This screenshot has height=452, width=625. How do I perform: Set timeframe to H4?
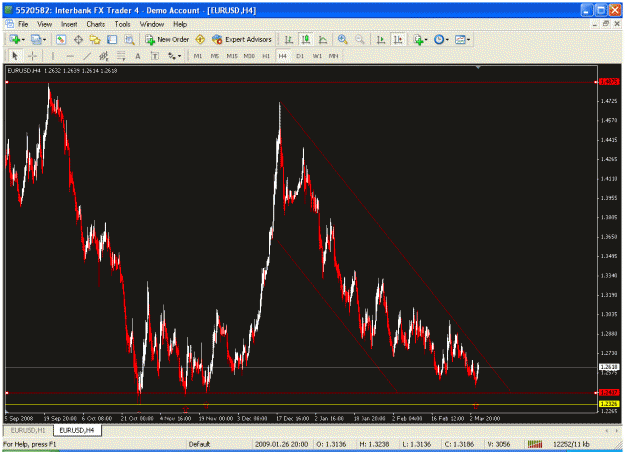(x=283, y=56)
